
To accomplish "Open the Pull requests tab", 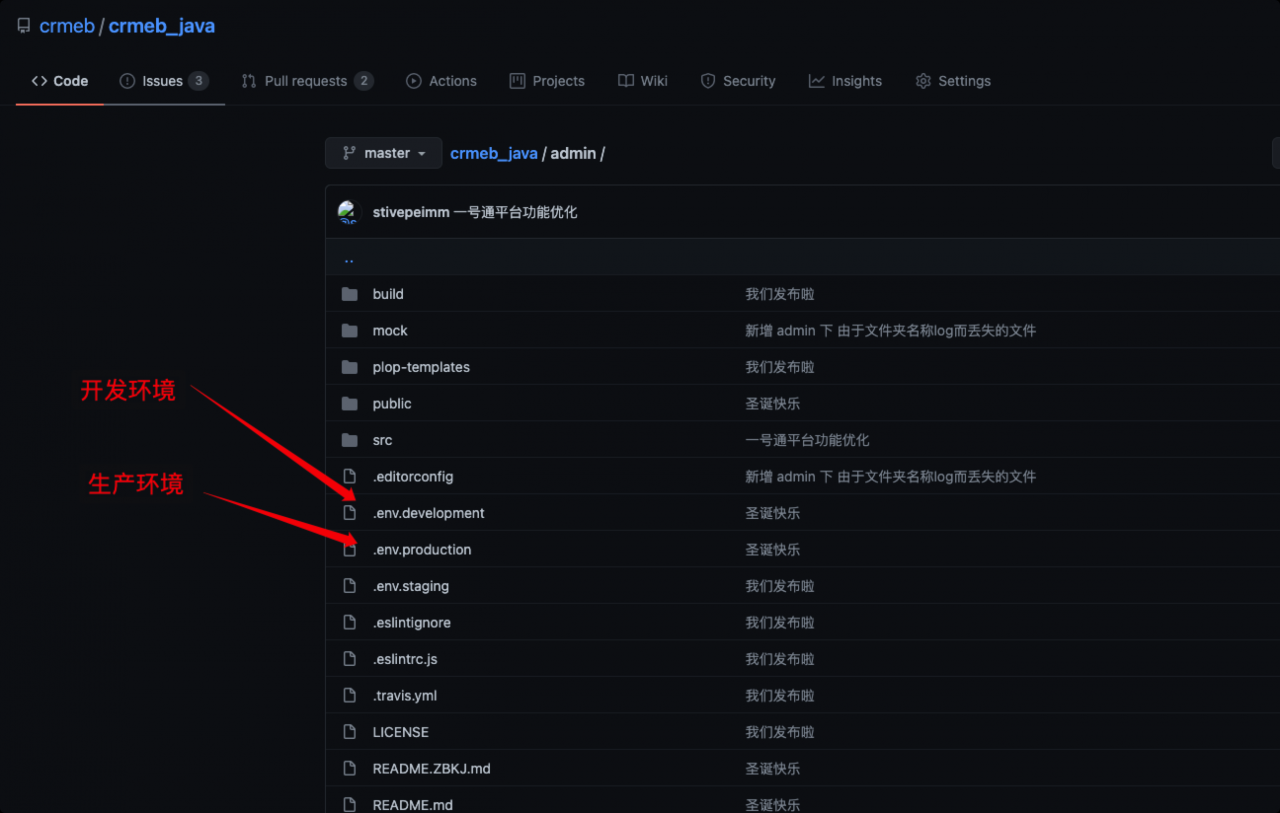I will pos(307,81).
